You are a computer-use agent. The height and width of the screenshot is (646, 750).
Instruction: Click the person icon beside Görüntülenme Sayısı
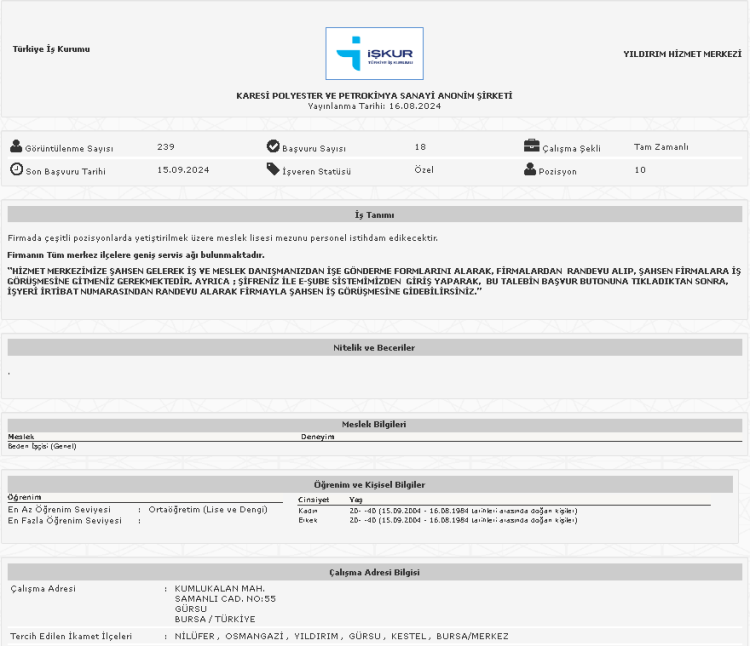click(16, 147)
